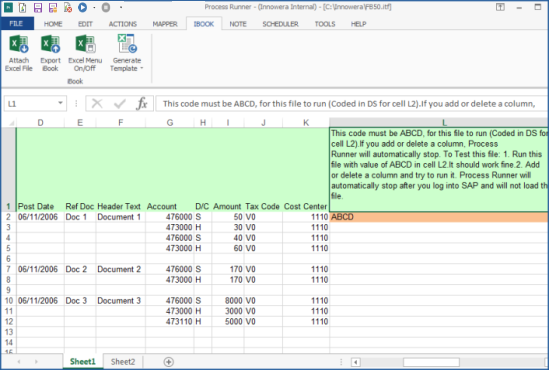Click the sheet tab bar splitter dots

(341, 362)
